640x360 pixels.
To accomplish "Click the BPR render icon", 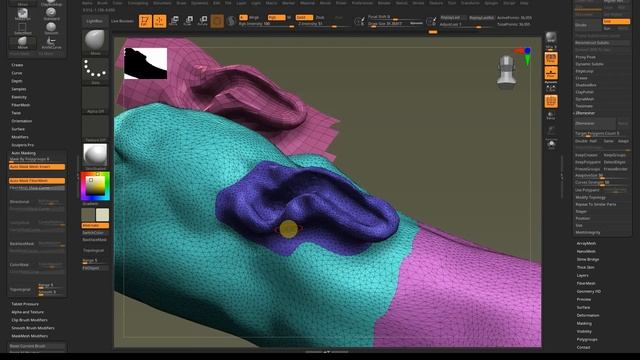I will pyautogui.click(x=551, y=38).
